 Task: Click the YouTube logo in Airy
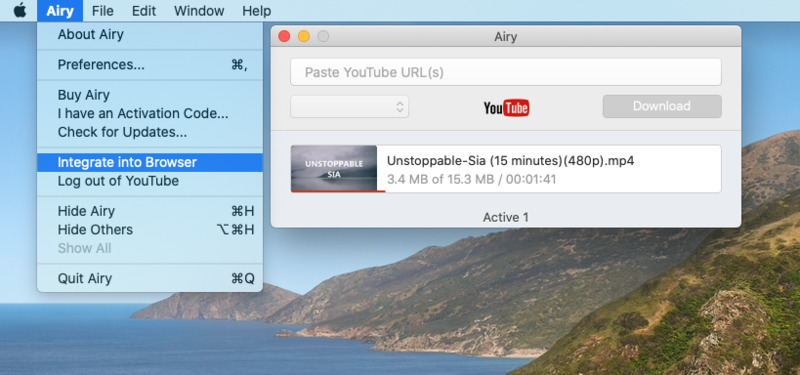point(506,108)
